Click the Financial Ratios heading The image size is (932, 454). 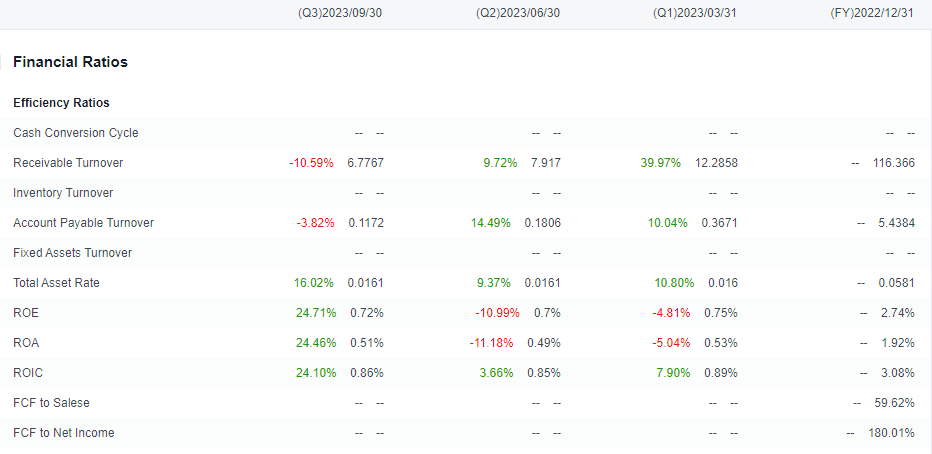pyautogui.click(x=70, y=62)
